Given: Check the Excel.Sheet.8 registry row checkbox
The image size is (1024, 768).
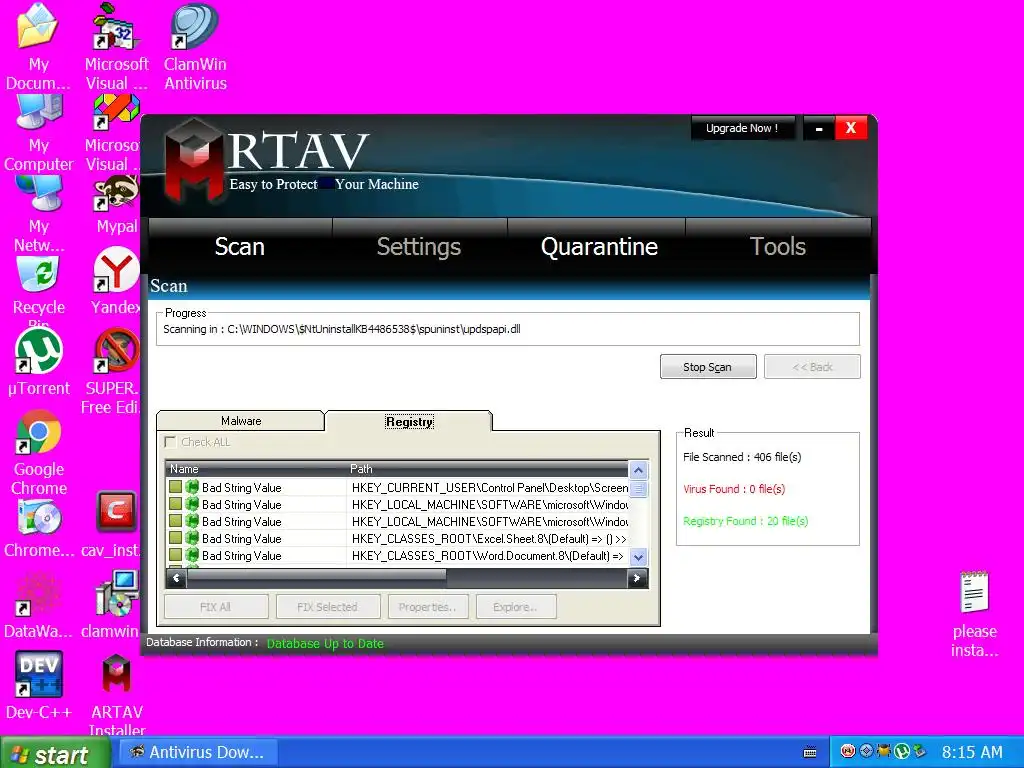Looking at the screenshot, I should coord(175,538).
